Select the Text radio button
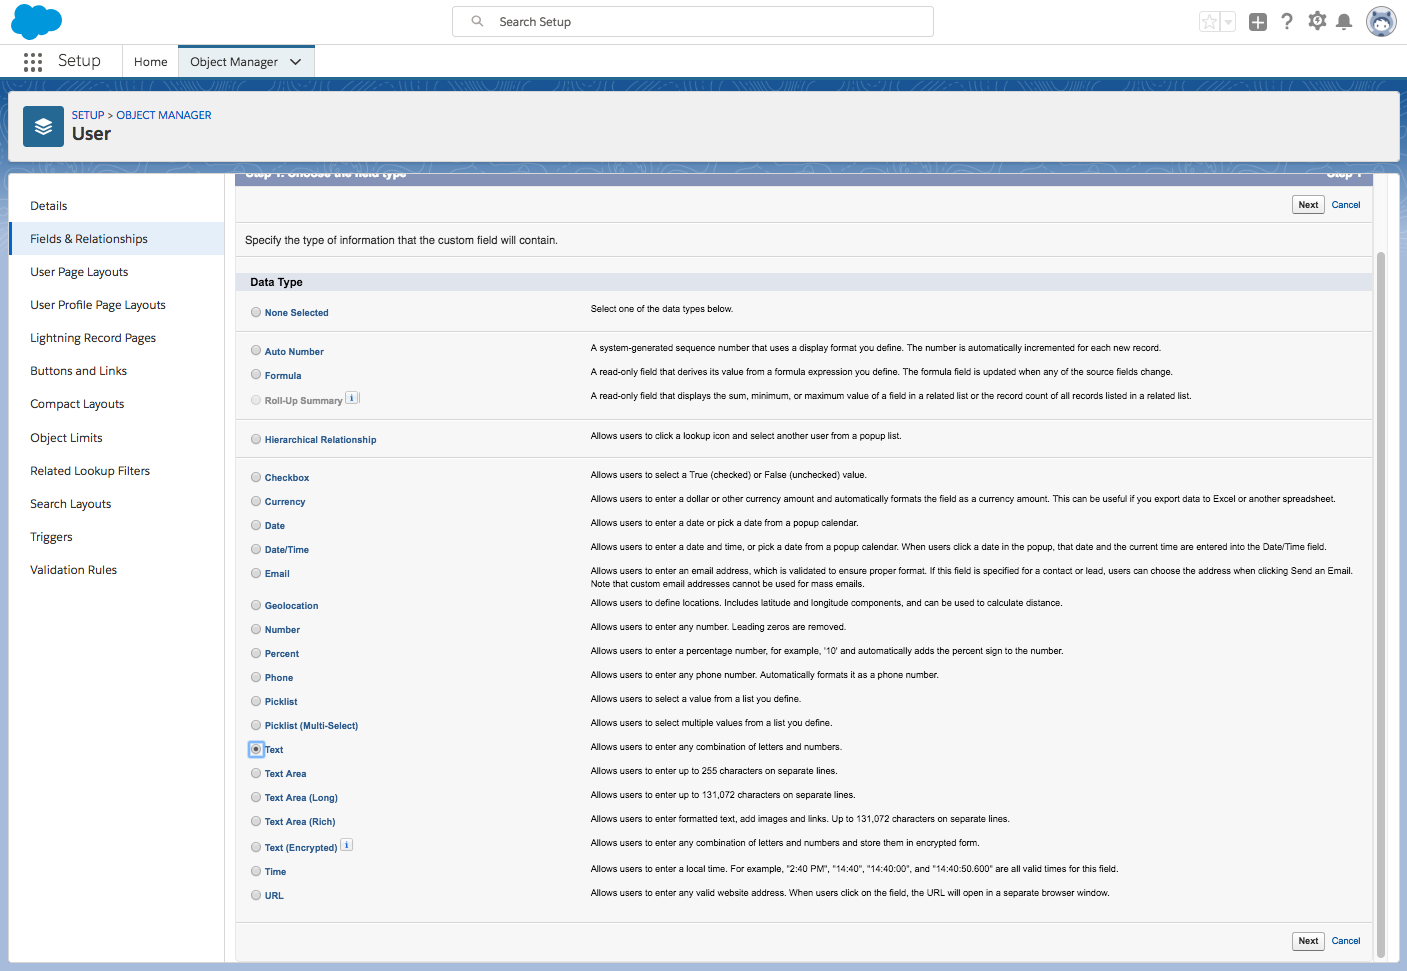The width and height of the screenshot is (1407, 971). click(256, 749)
